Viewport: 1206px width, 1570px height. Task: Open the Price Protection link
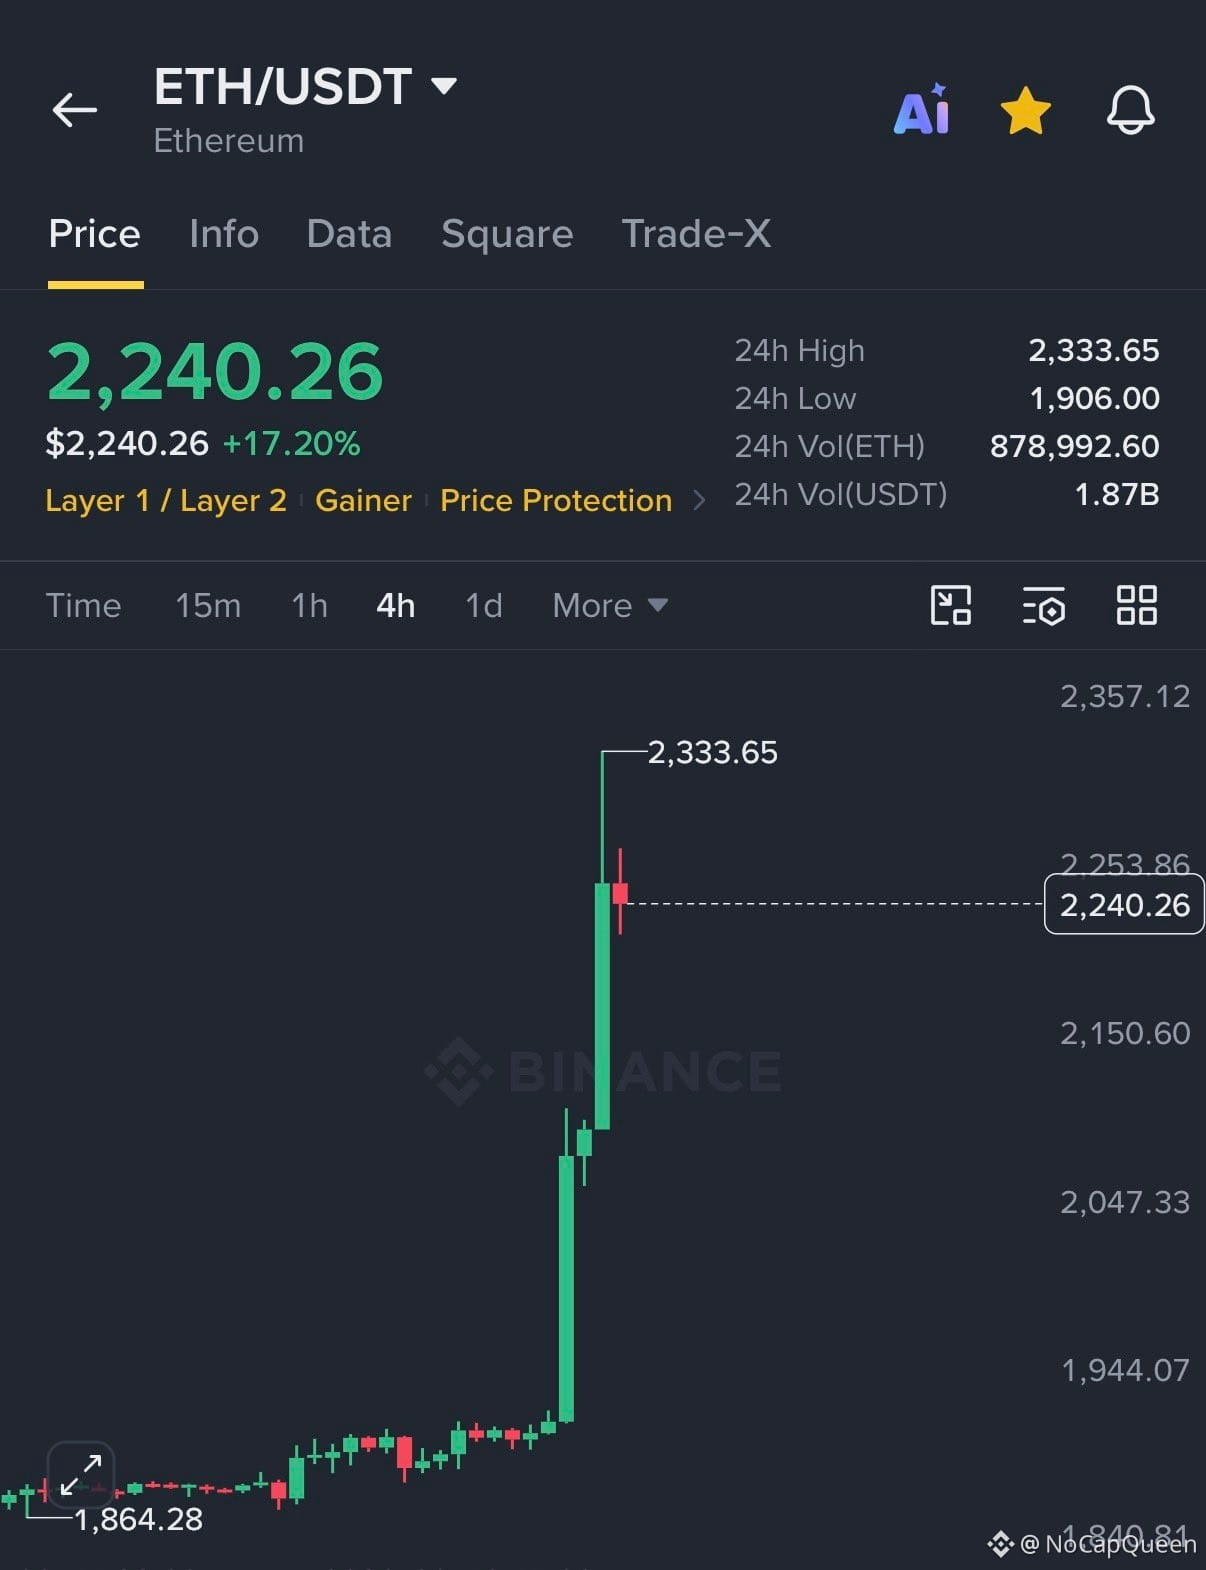pyautogui.click(x=556, y=500)
